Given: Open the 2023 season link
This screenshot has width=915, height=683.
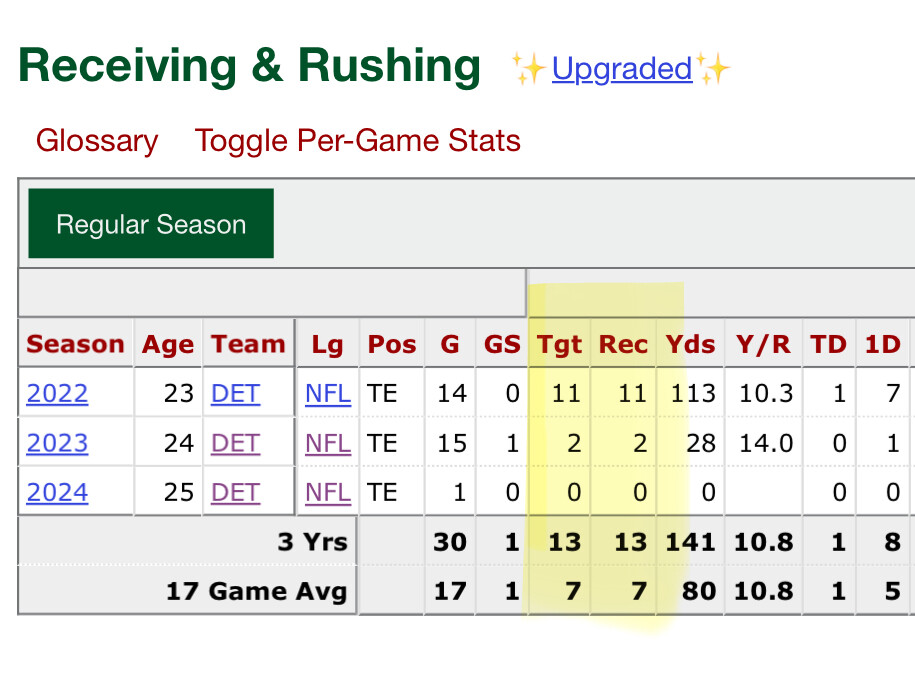Looking at the screenshot, I should 57,443.
